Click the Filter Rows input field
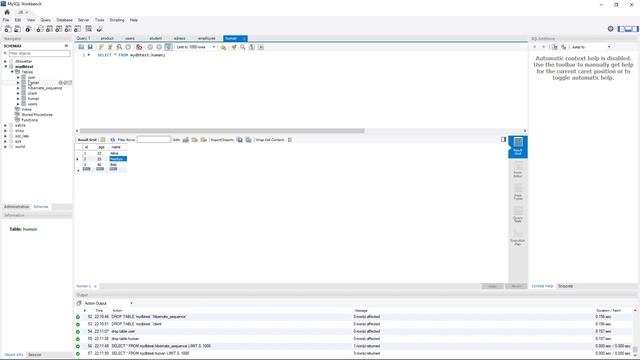This screenshot has width=640, height=360. coord(153,140)
